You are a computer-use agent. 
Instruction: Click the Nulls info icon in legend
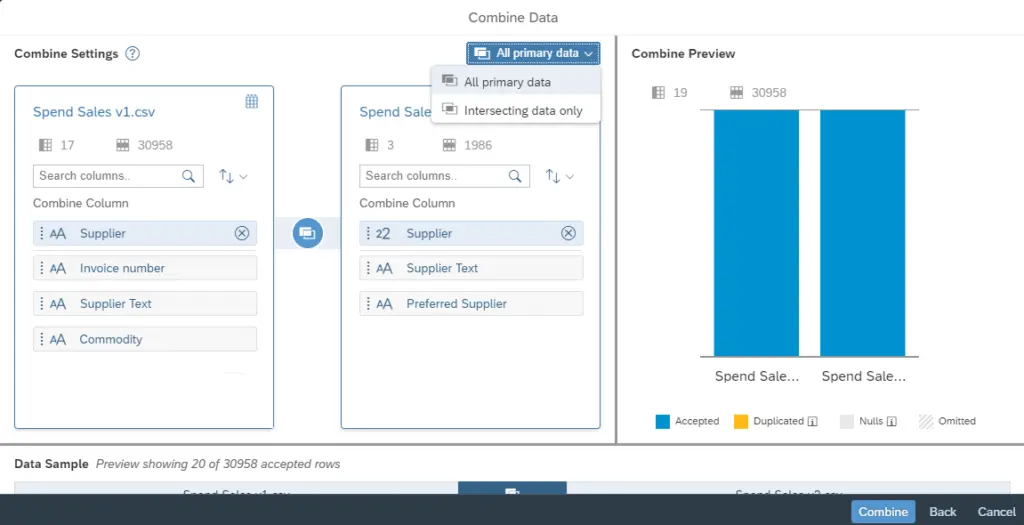891,422
